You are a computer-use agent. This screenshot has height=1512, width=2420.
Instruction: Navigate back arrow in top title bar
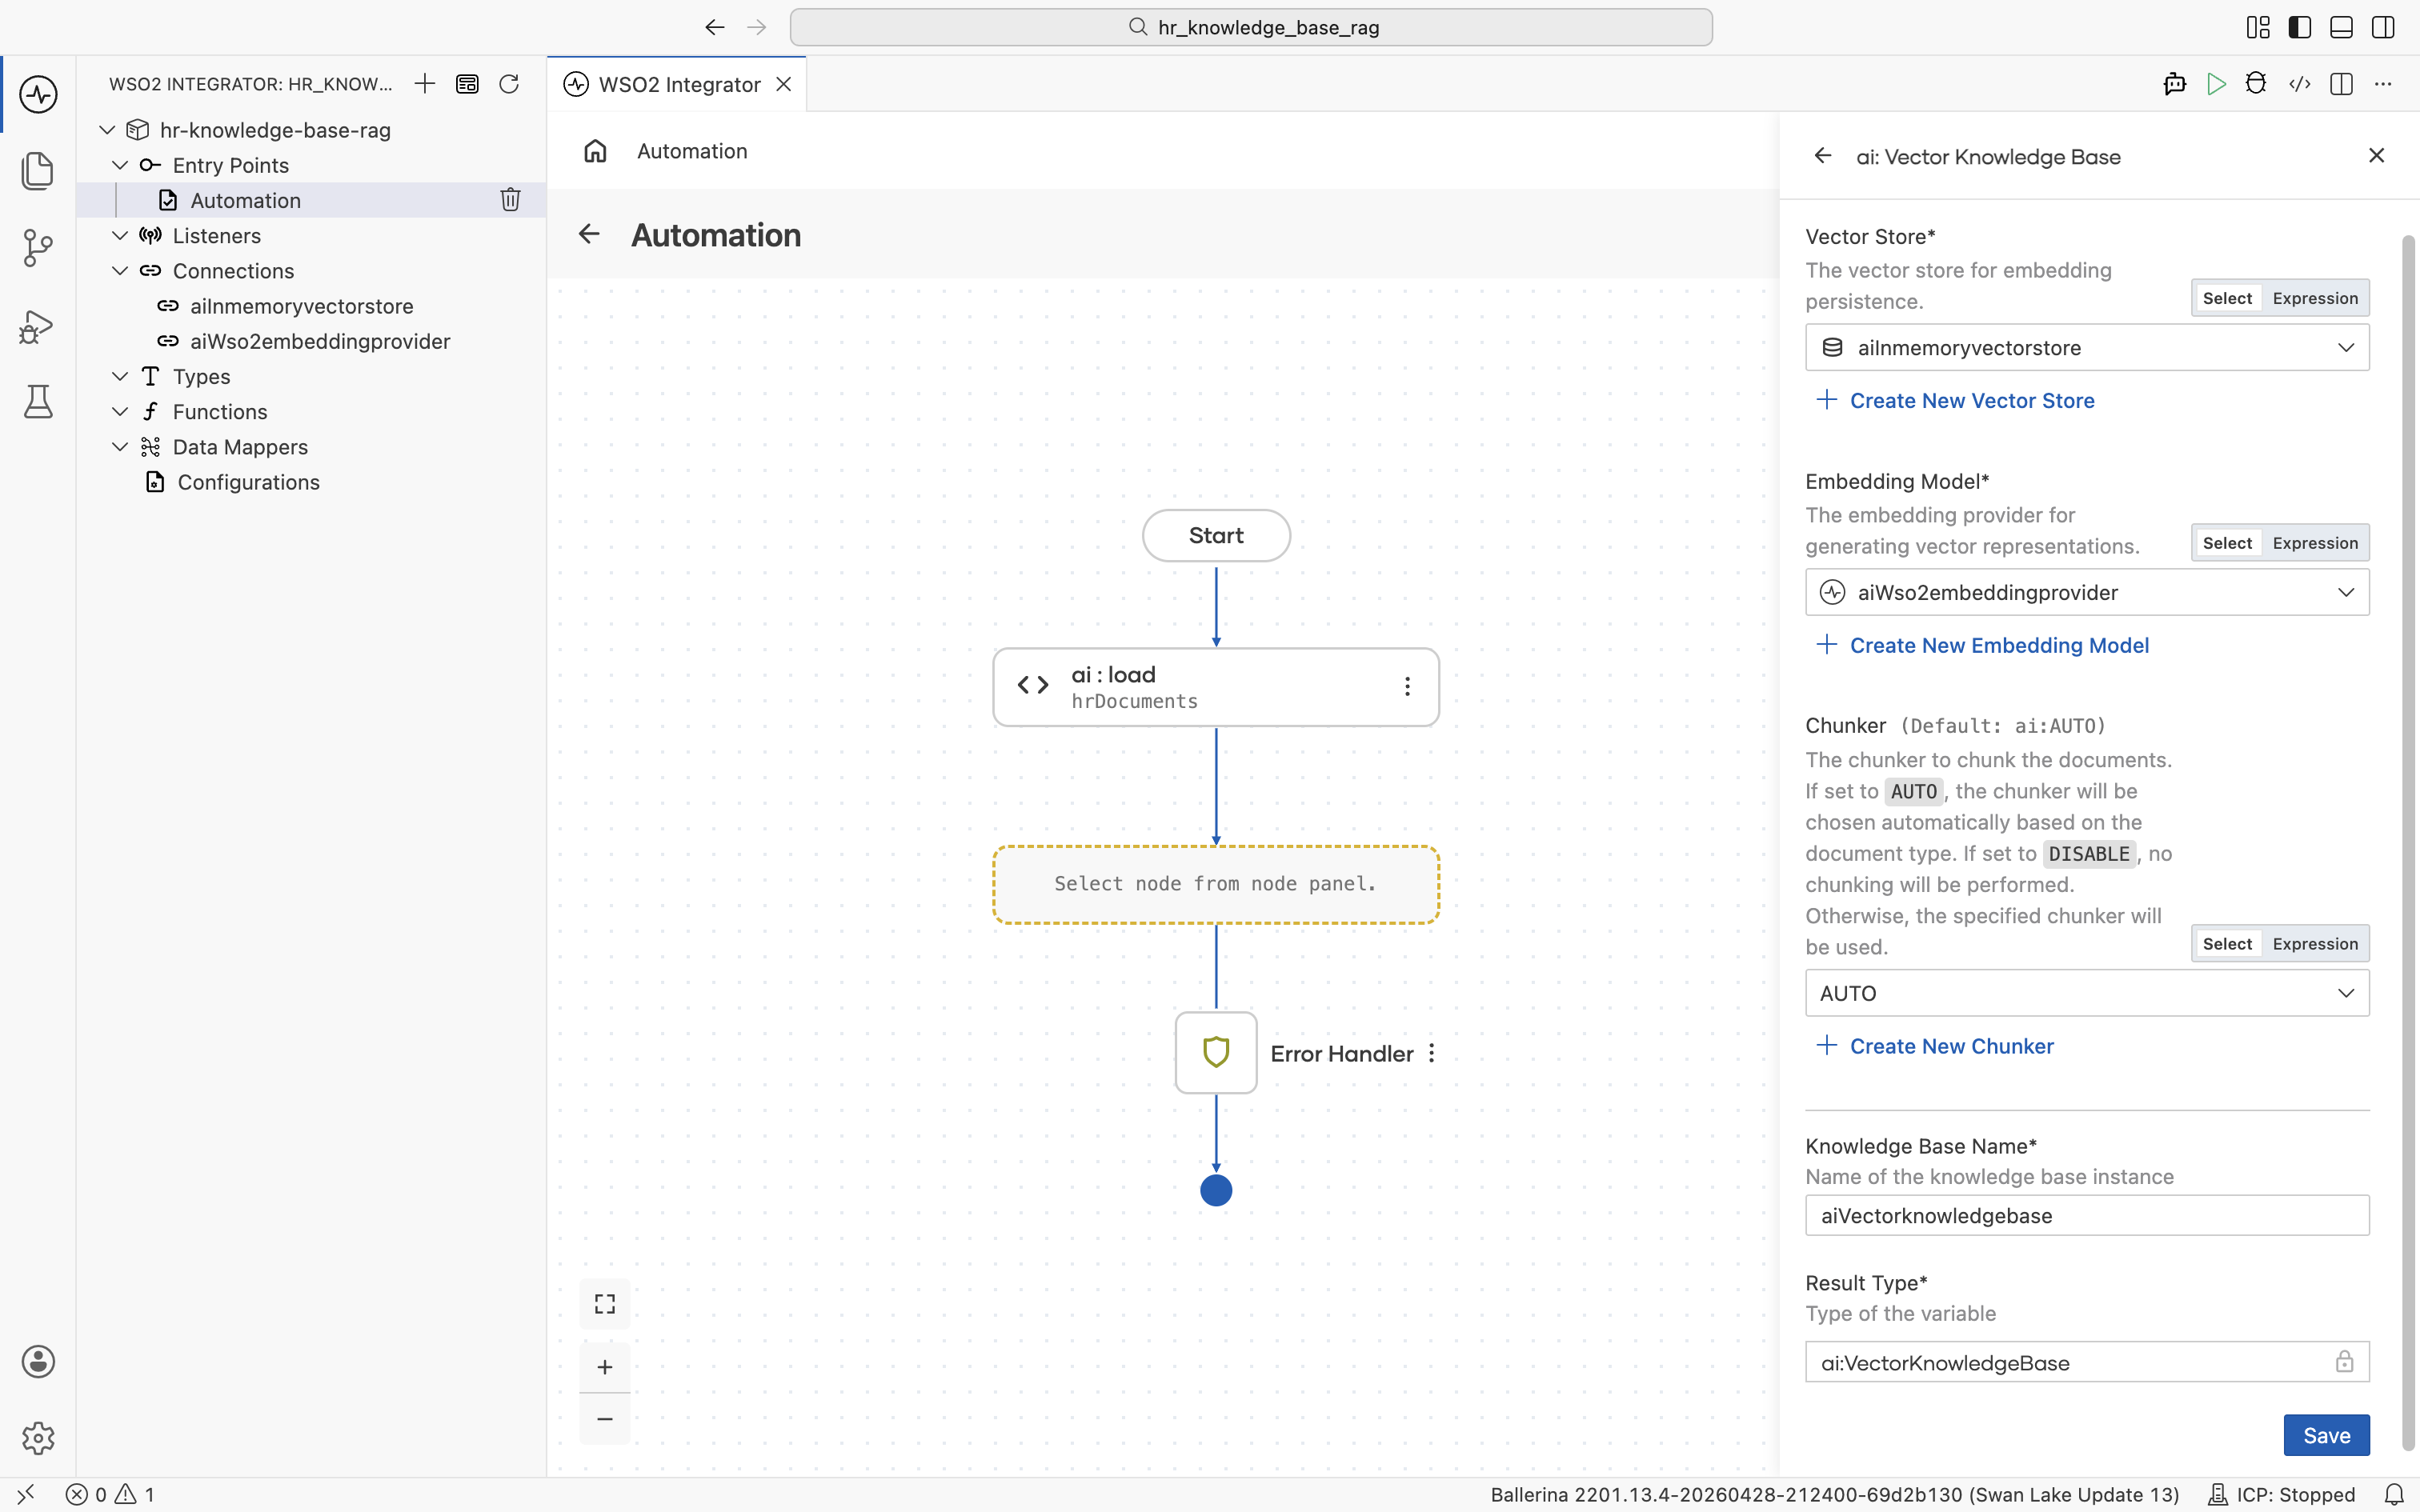(714, 27)
